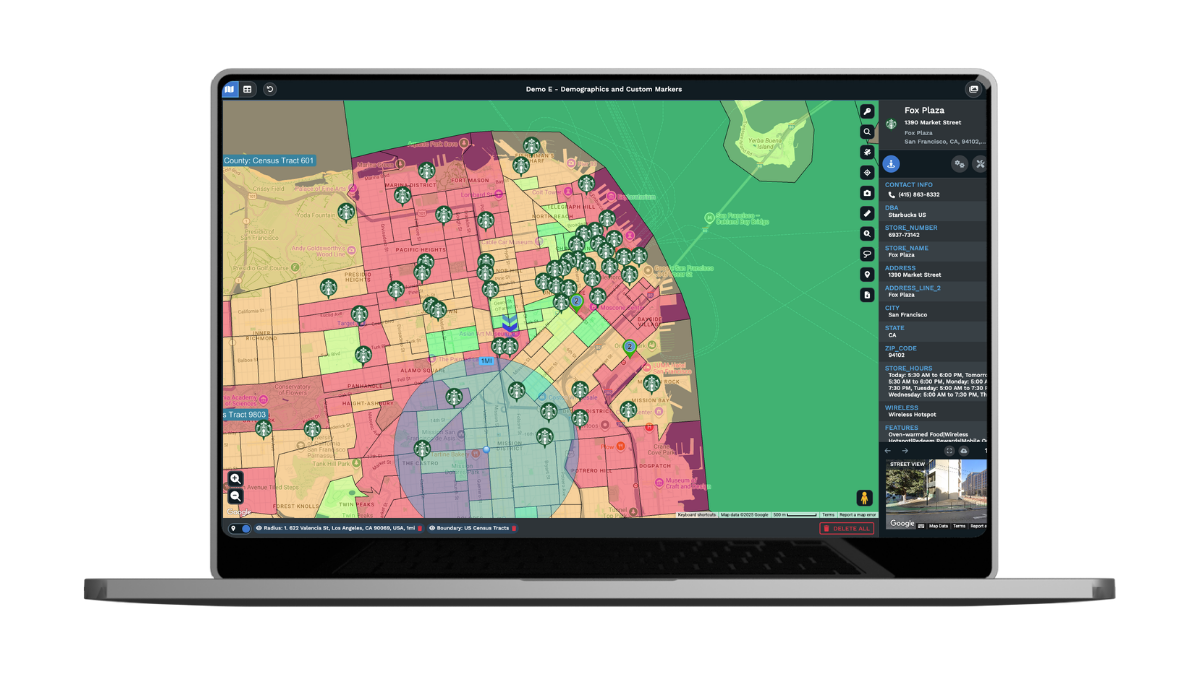This screenshot has height=675, width=1200.
Task: Click the blue download marker button
Action: (891, 164)
